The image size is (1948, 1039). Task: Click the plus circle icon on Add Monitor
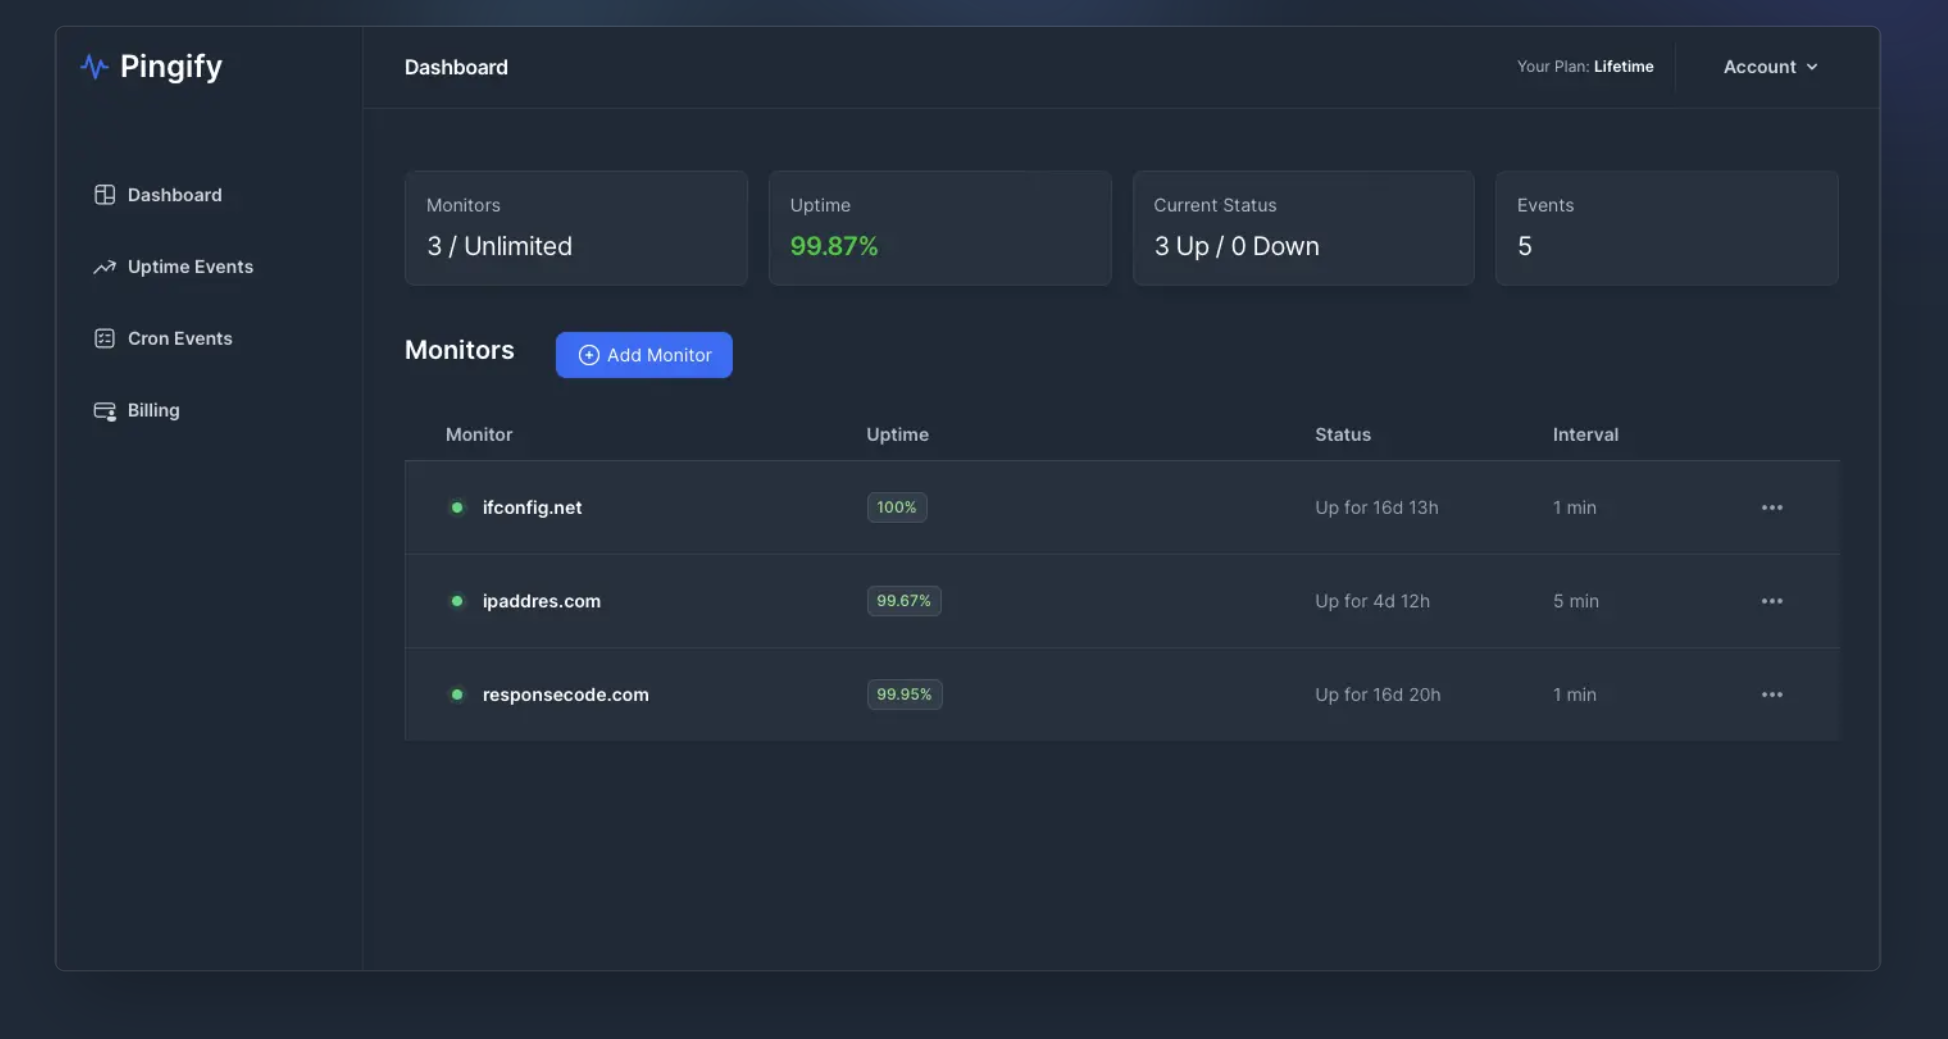[589, 355]
